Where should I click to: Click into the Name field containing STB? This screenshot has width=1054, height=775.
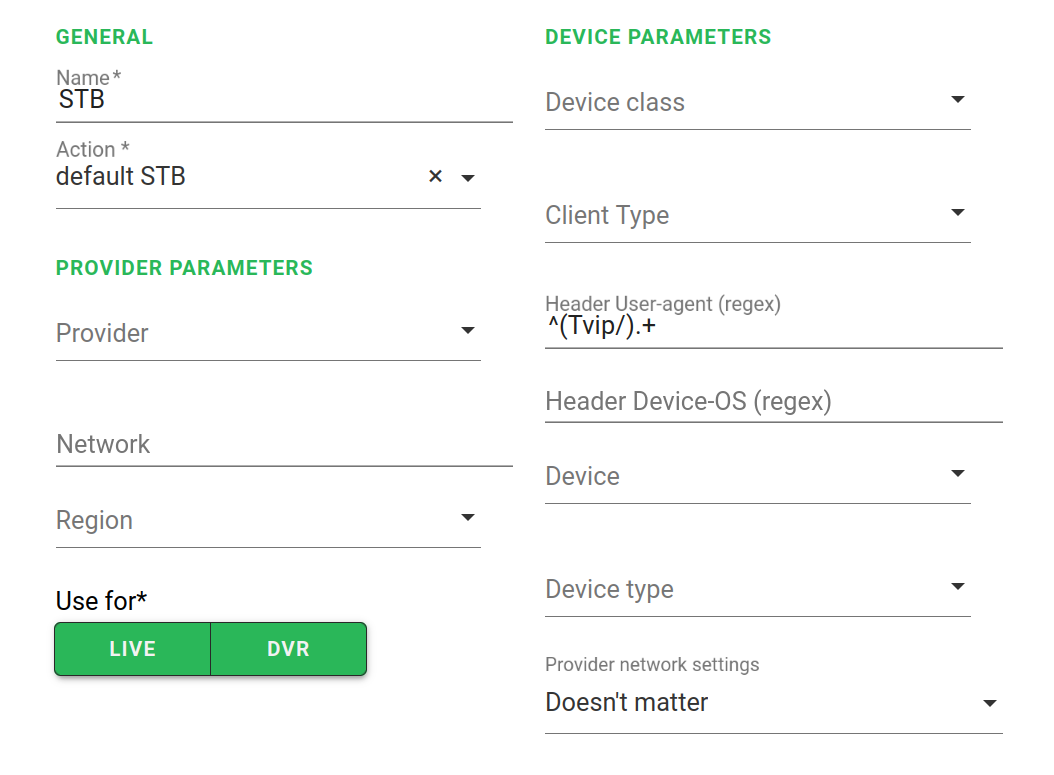point(284,100)
